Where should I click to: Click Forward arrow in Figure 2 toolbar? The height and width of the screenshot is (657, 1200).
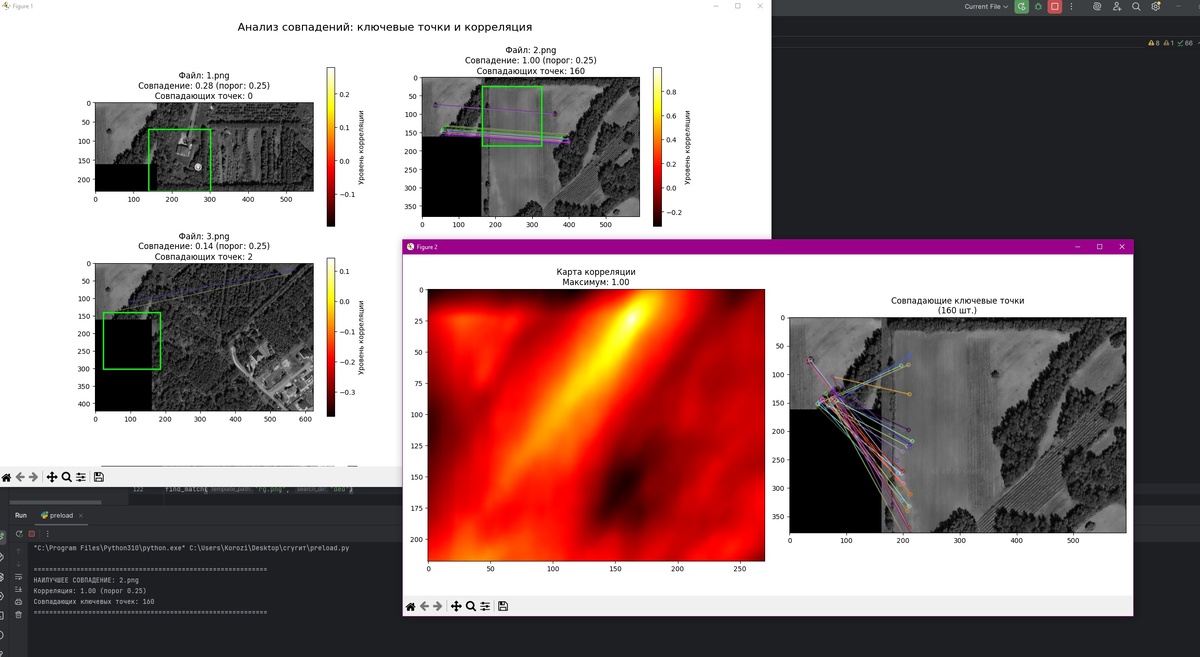[x=437, y=606]
